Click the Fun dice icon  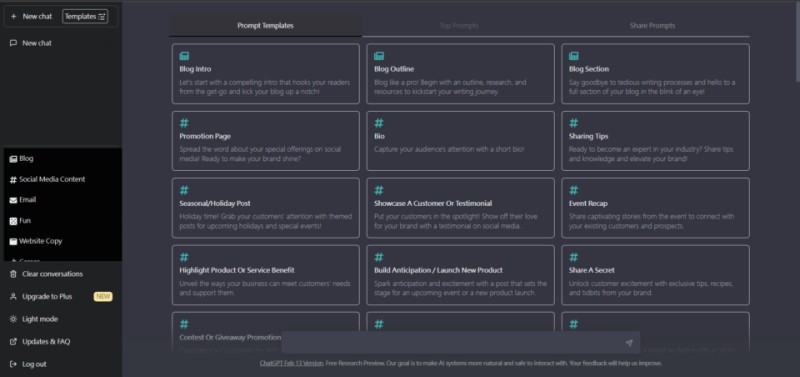pos(13,221)
